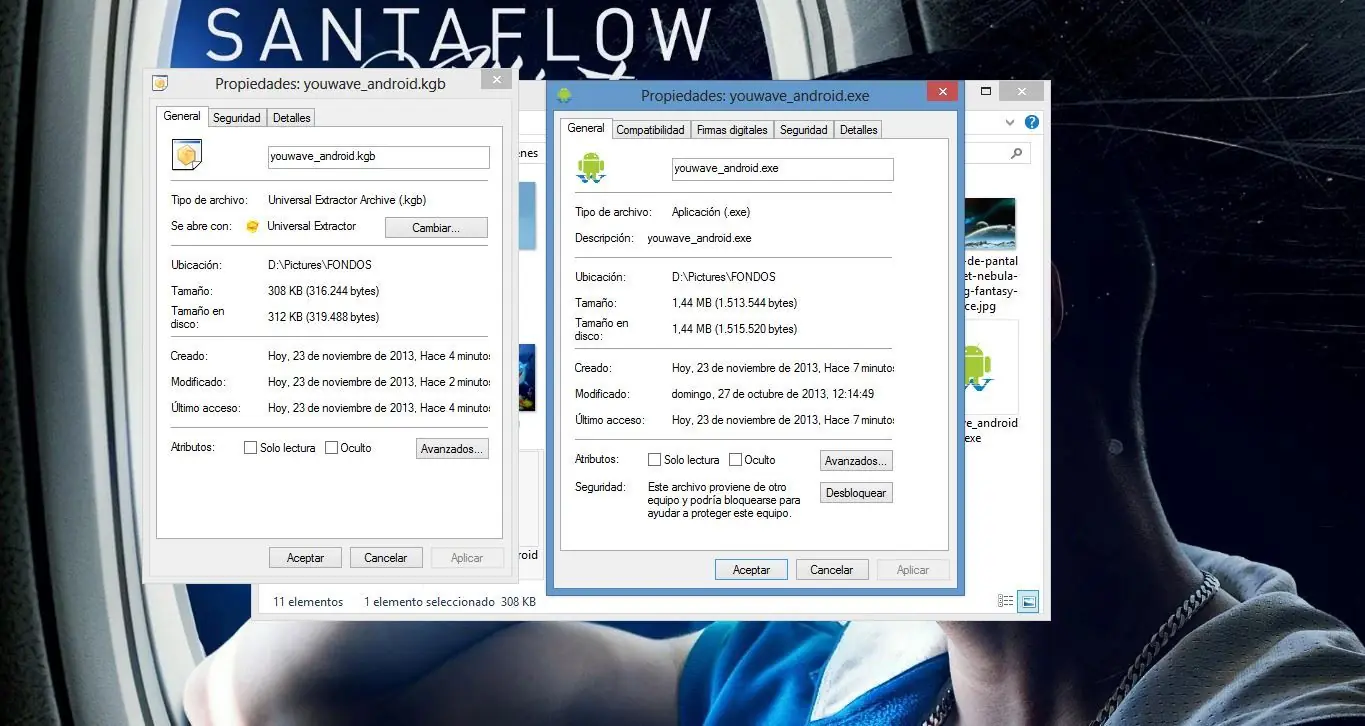The height and width of the screenshot is (726, 1365).
Task: Switch Explorer to details view using the status bar icon
Action: [1005, 601]
